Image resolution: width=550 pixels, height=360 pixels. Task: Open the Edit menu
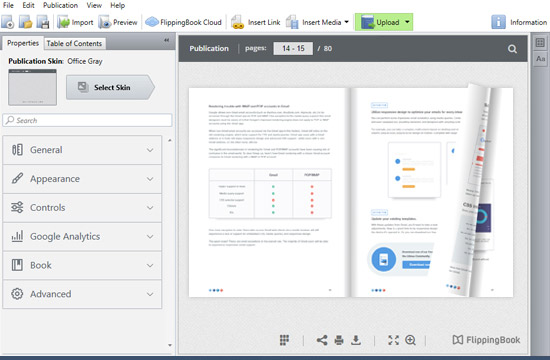click(x=28, y=5)
